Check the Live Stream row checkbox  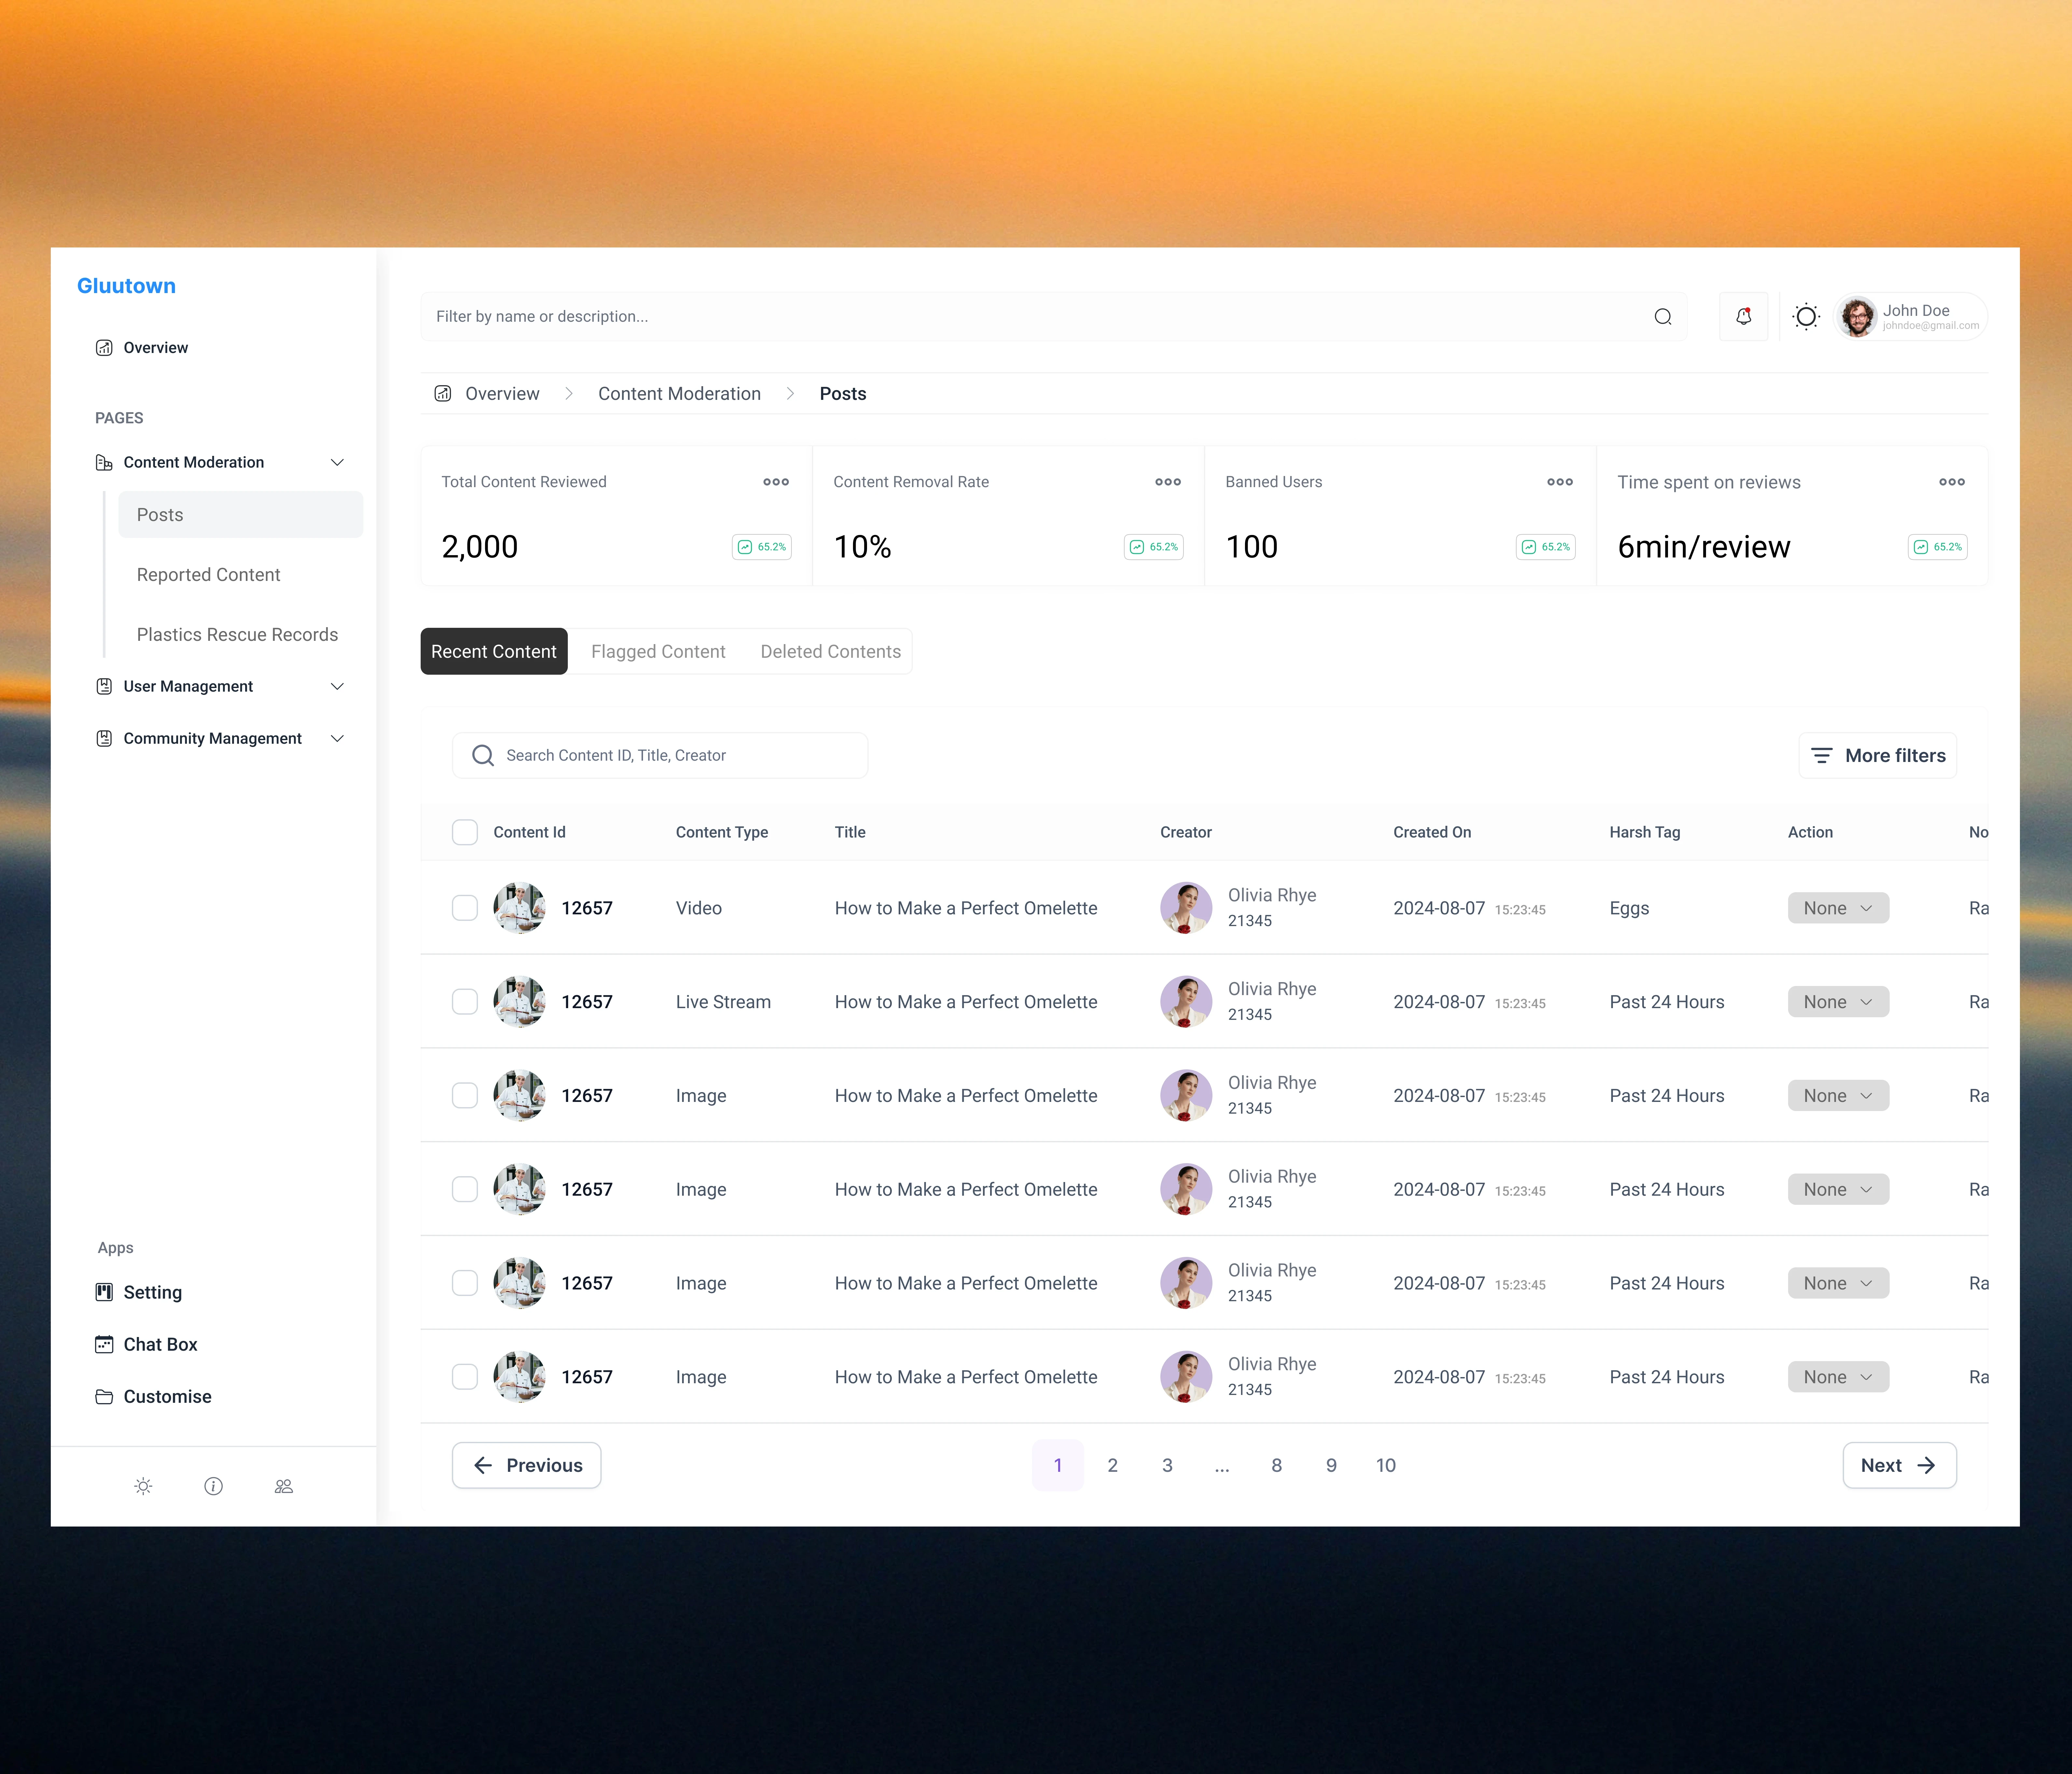(x=465, y=1002)
